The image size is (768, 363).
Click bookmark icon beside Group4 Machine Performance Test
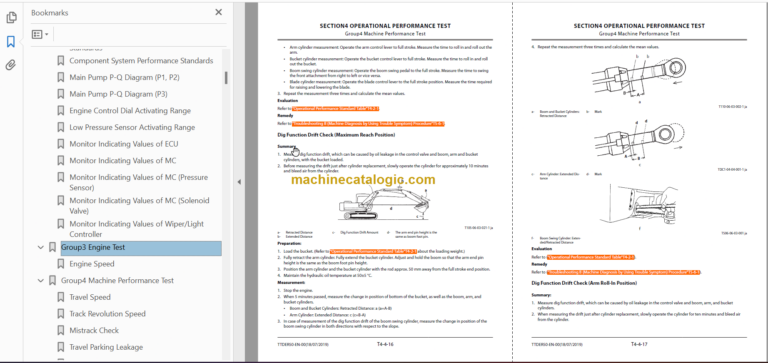[52, 281]
